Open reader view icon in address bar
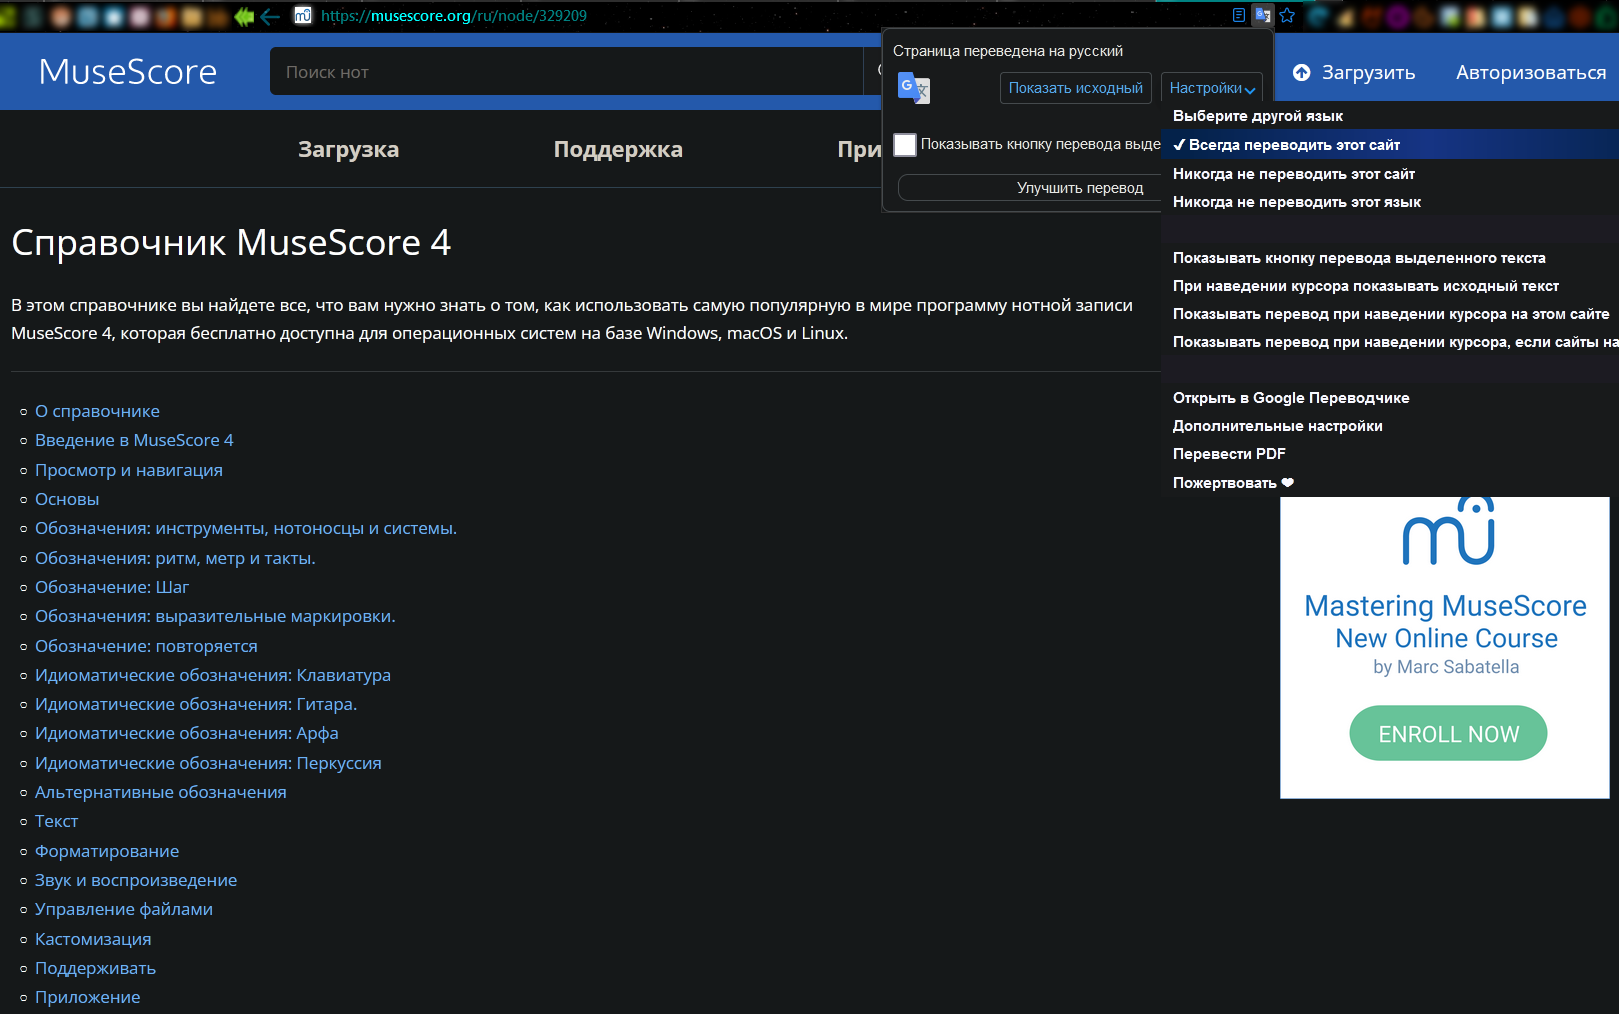Viewport: 1619px width, 1014px height. click(1239, 15)
